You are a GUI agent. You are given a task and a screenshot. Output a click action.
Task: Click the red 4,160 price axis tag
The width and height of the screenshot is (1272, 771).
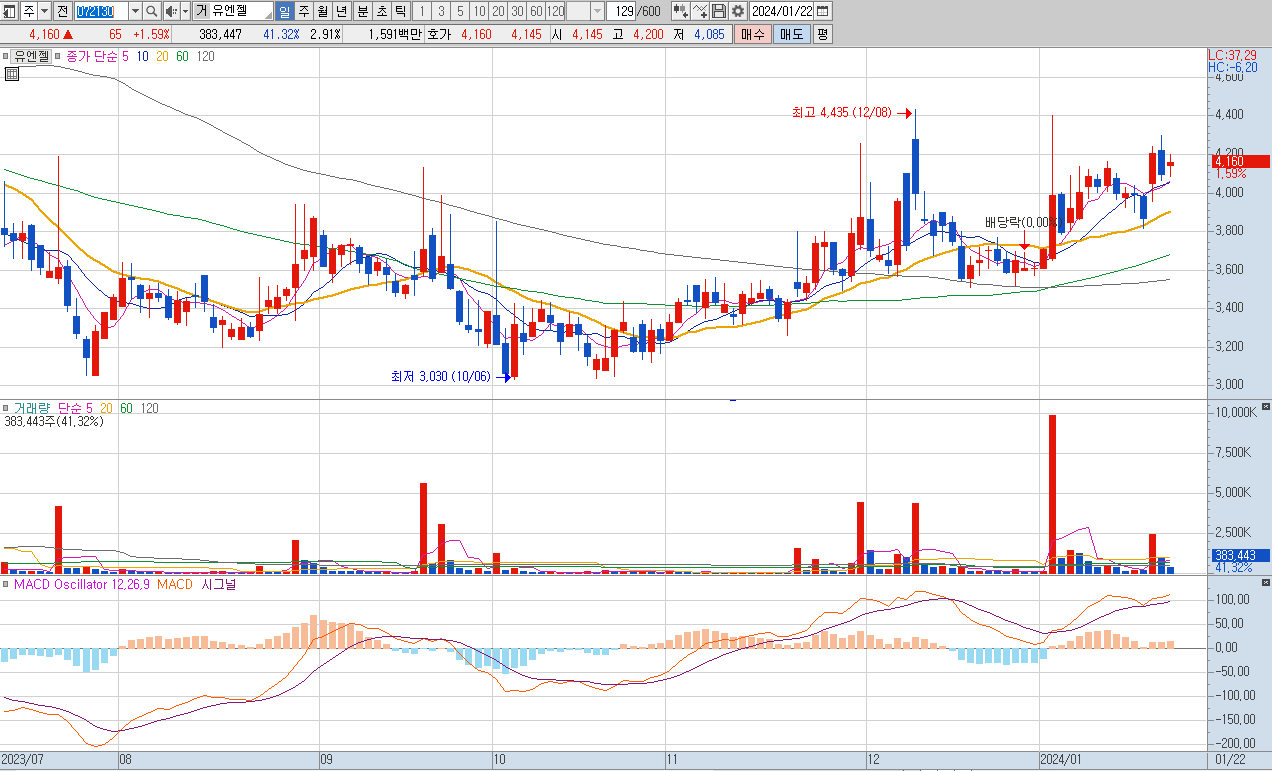[x=1239, y=161]
